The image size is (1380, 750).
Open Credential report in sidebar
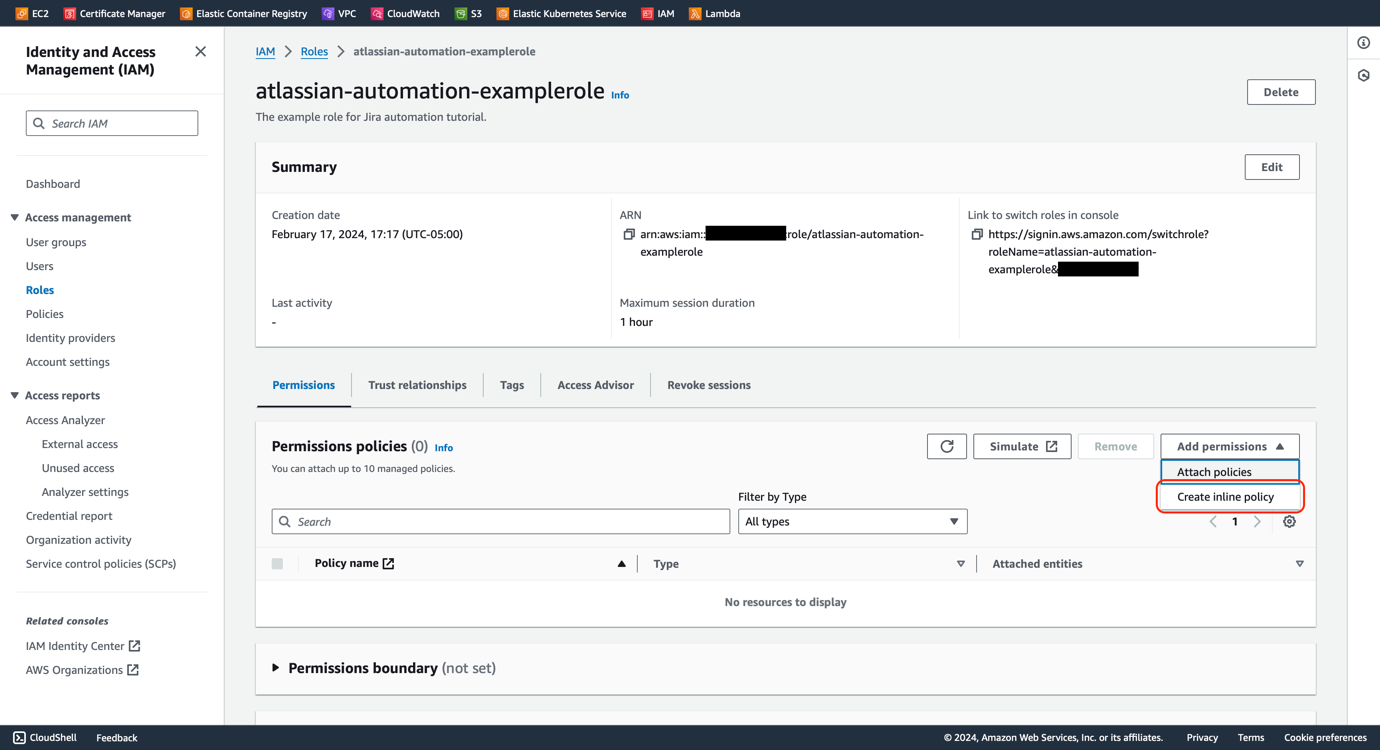tap(69, 516)
